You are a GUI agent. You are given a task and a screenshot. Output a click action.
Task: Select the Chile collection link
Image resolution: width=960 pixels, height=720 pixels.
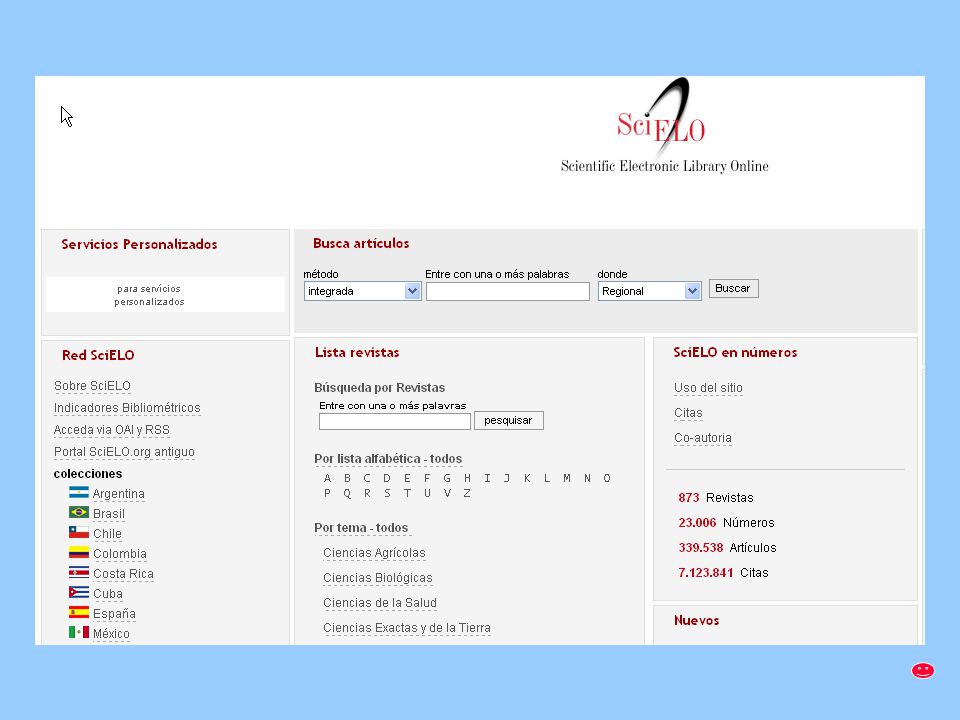(x=107, y=534)
